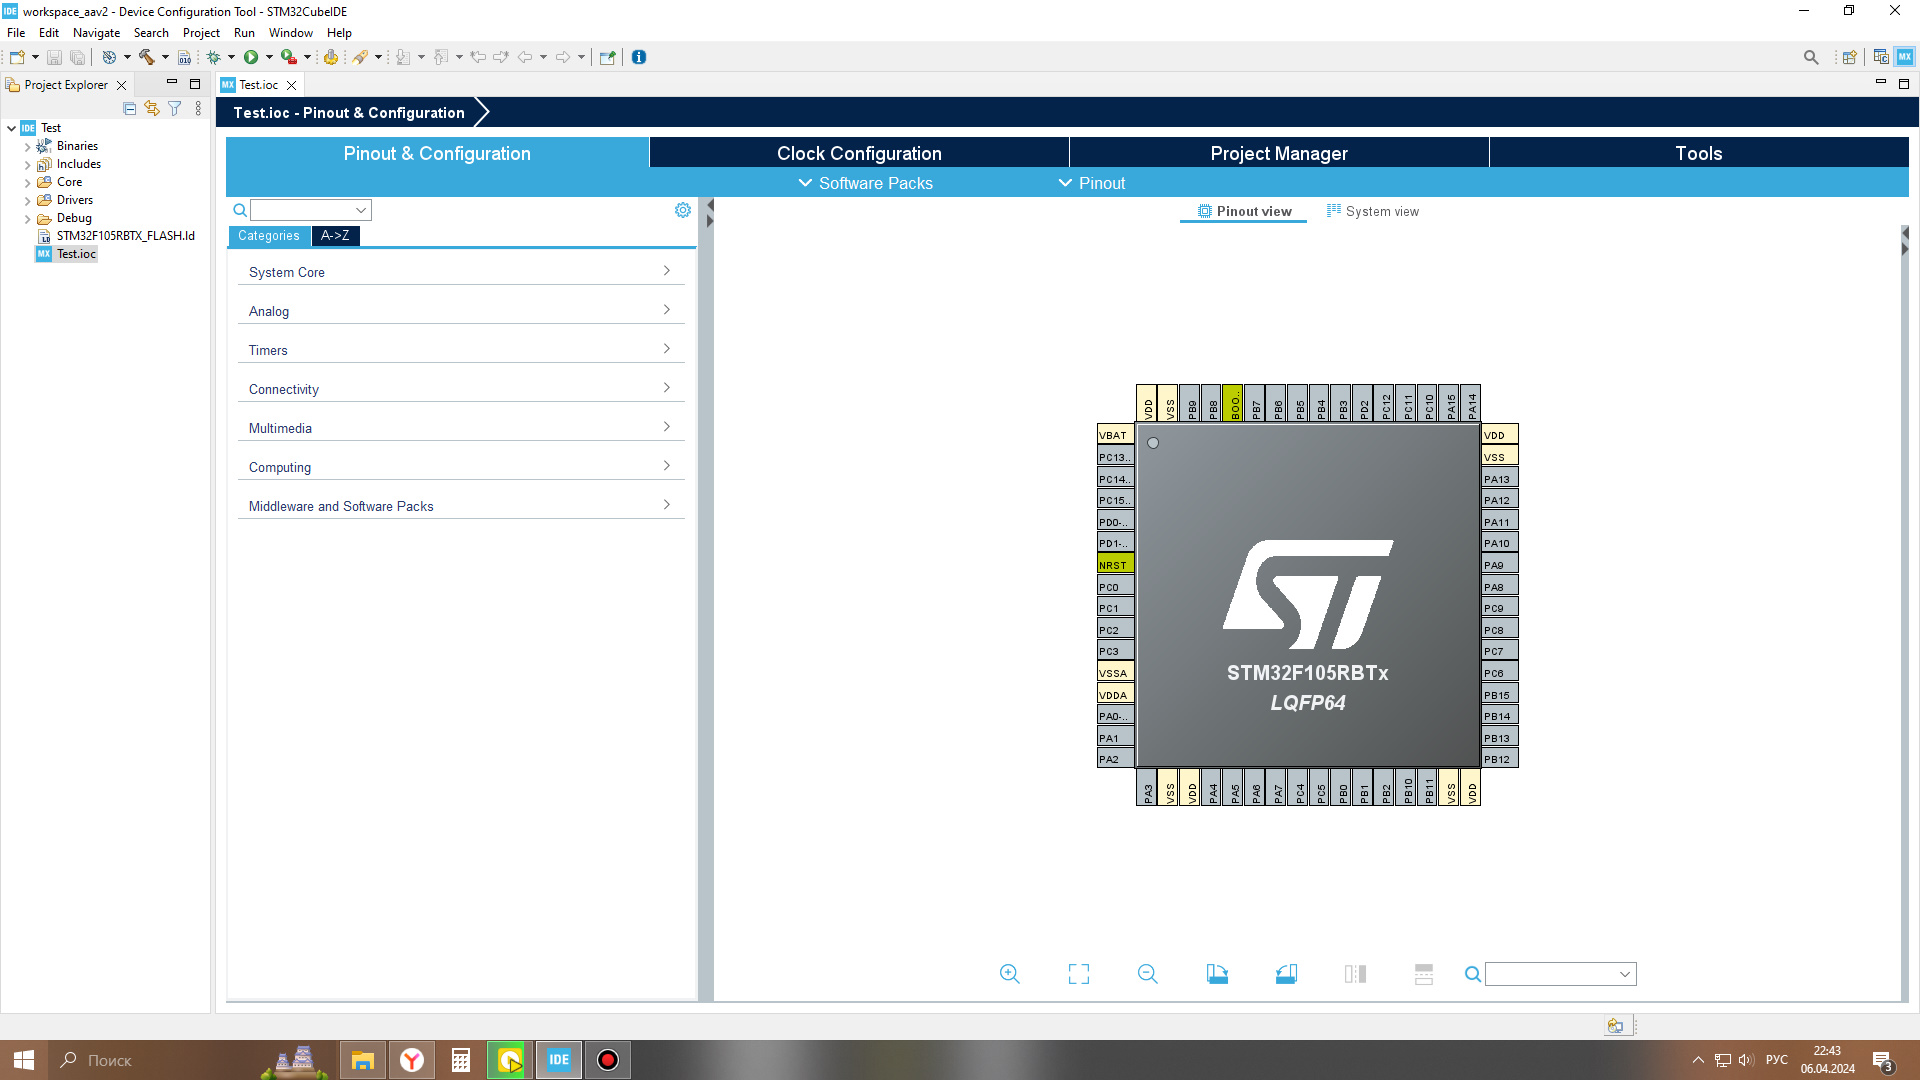This screenshot has height=1080, width=1920.
Task: Open the Window menu
Action: pos(290,33)
